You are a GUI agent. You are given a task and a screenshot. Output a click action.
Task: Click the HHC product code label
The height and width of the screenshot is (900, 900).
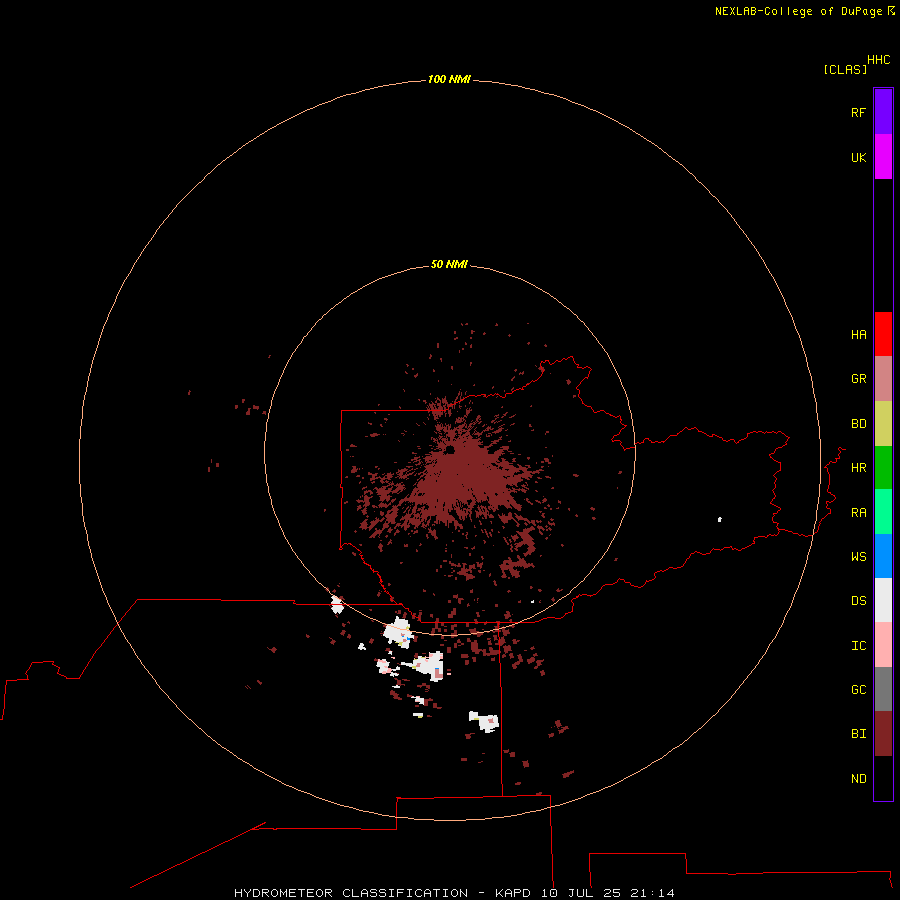tap(879, 60)
